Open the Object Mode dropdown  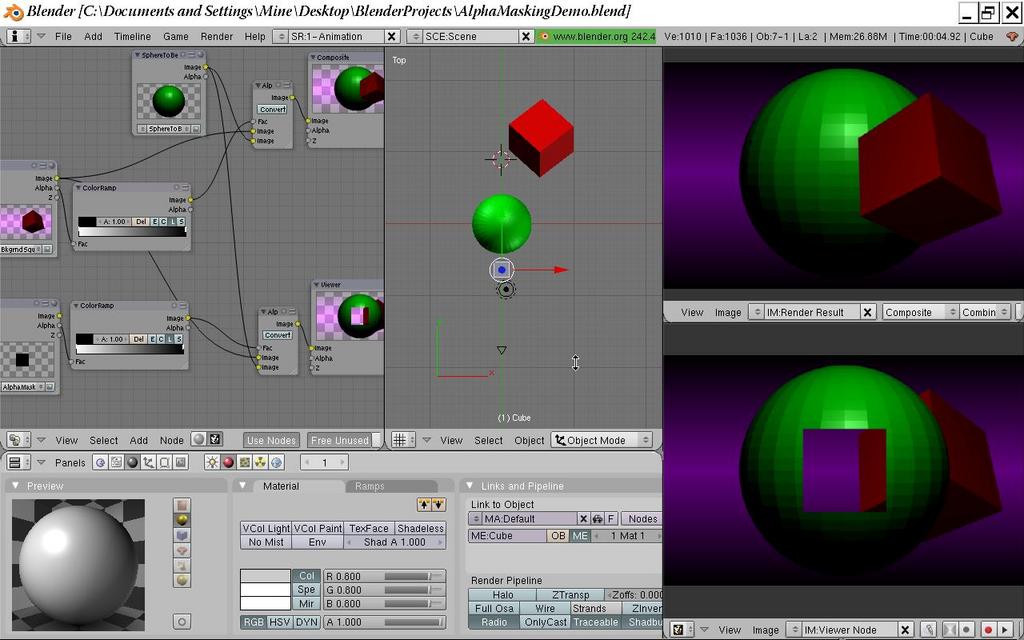[601, 440]
